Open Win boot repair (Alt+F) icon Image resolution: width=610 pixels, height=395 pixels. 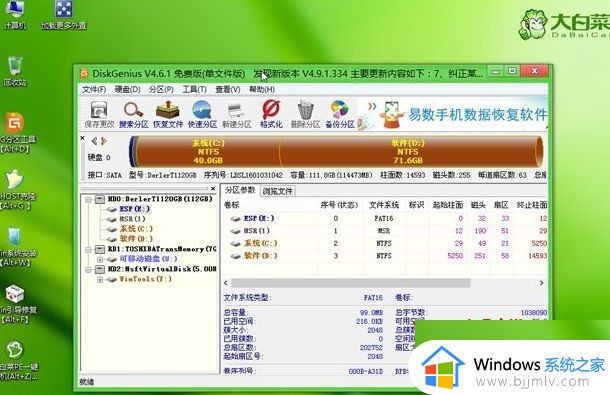(17, 304)
